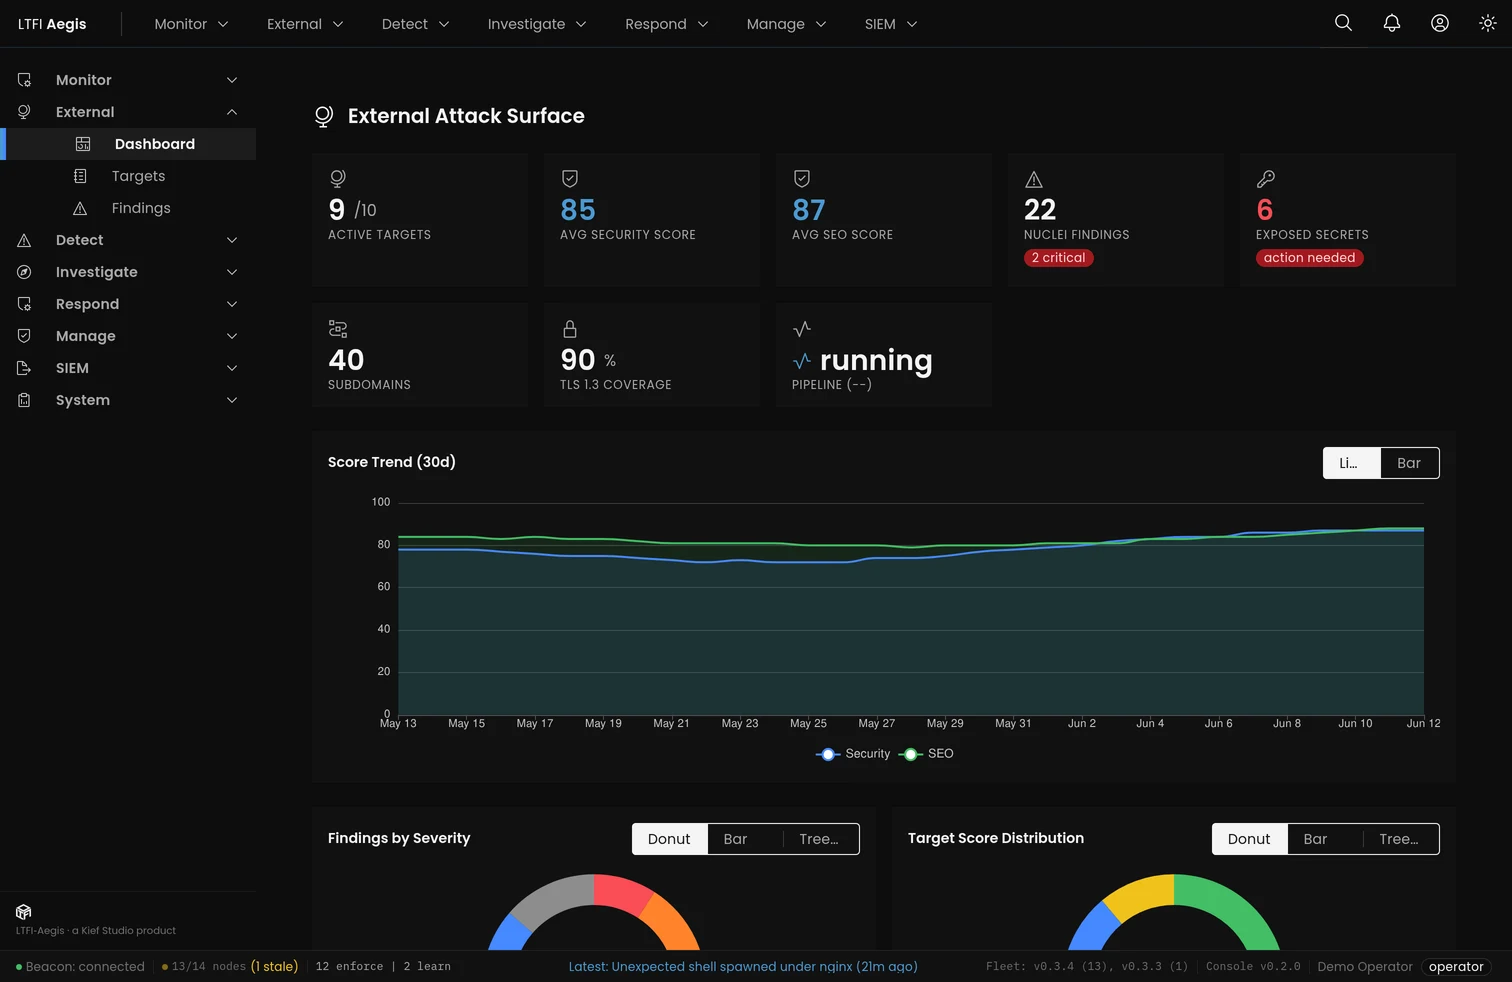
Task: Click the Subdomains card icon
Action: click(338, 329)
